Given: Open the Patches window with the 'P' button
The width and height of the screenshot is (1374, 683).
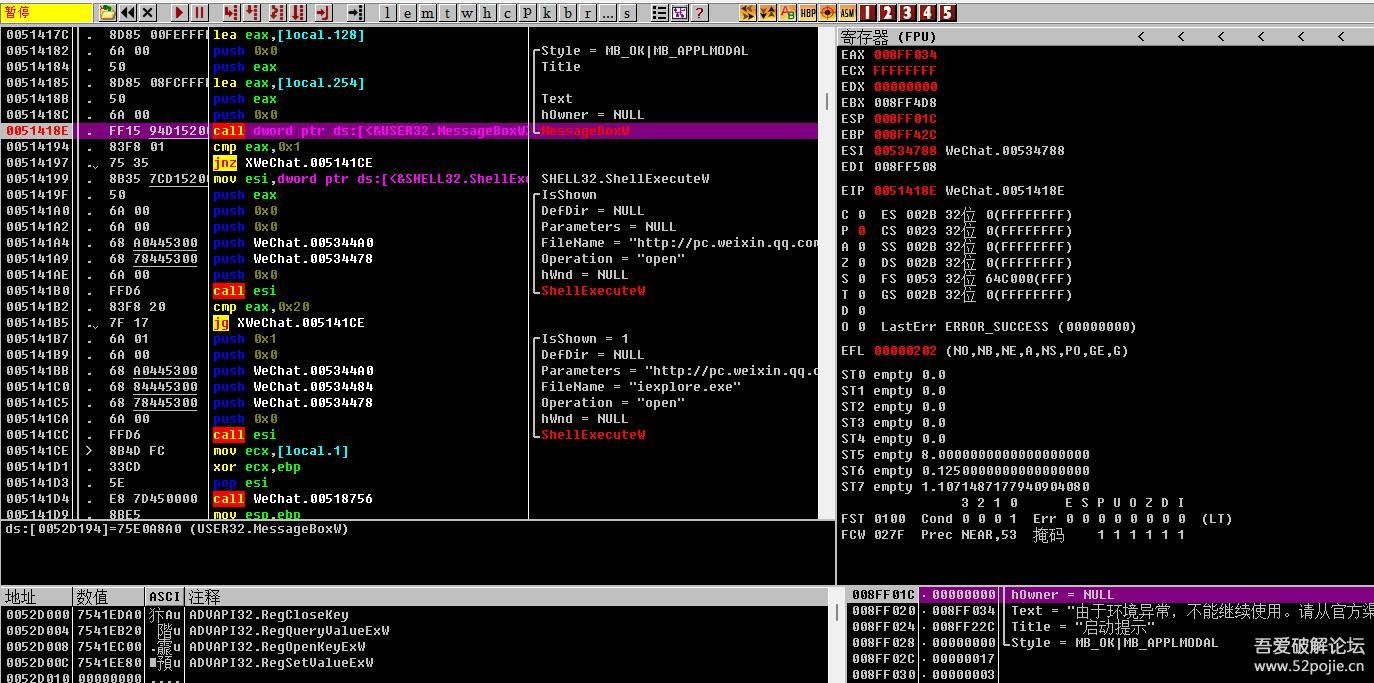Looking at the screenshot, I should [527, 13].
